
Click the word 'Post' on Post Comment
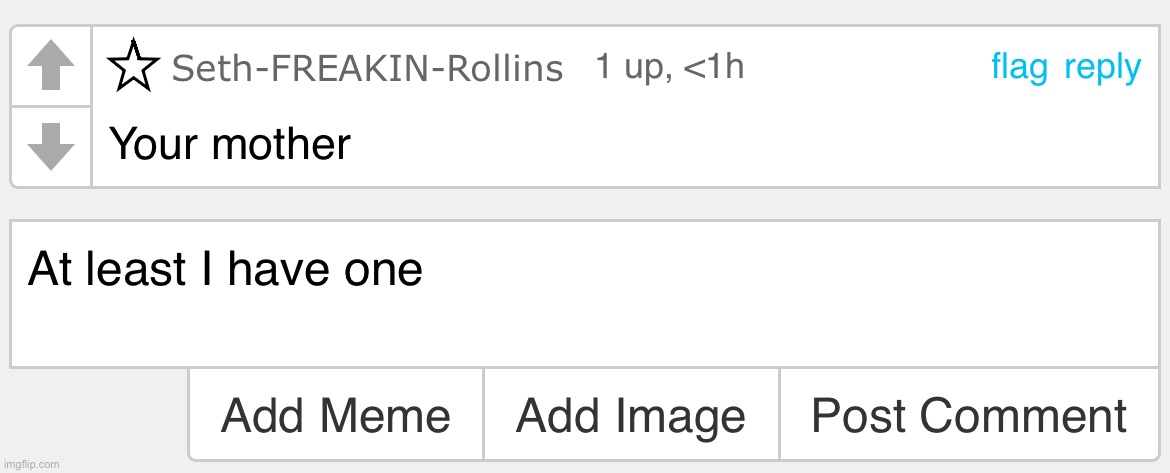coord(859,416)
